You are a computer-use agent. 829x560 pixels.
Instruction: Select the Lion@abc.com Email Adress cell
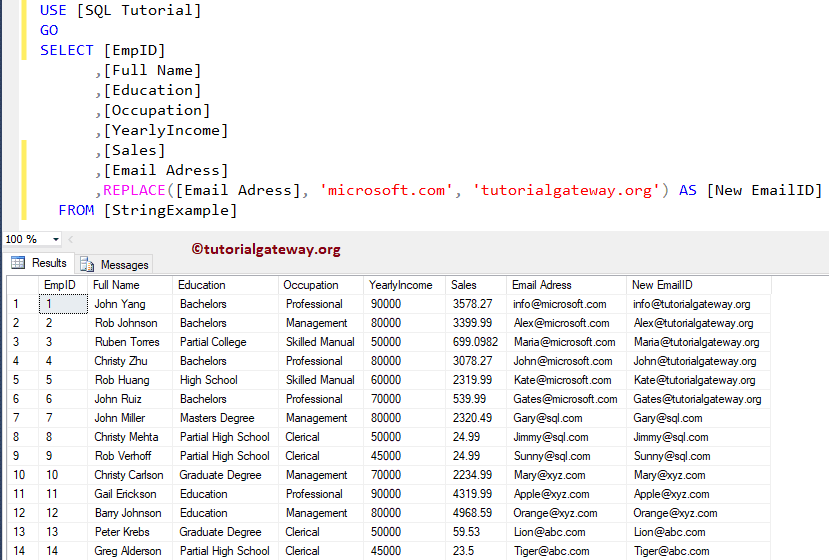tap(567, 533)
